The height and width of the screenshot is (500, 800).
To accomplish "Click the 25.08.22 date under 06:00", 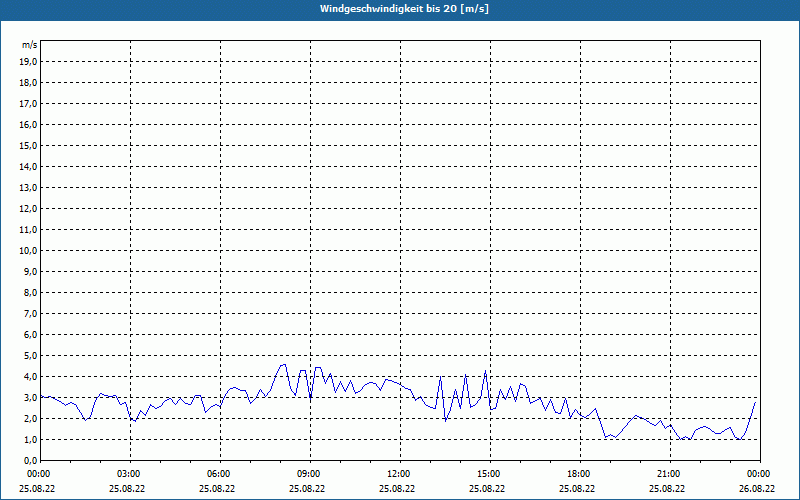I will click(217, 488).
